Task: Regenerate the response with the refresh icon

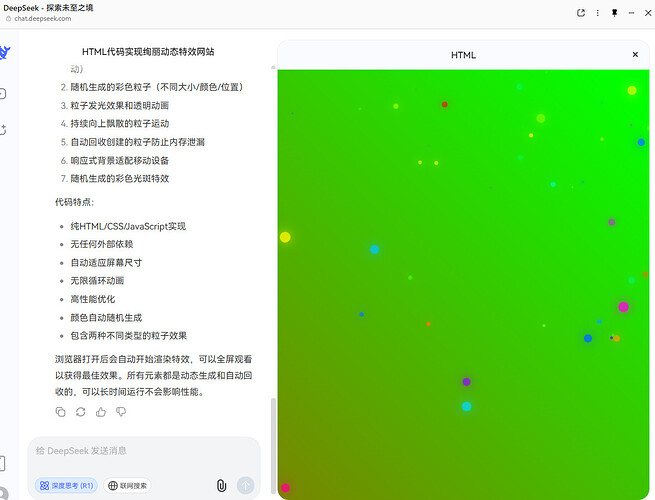Action: 81,412
